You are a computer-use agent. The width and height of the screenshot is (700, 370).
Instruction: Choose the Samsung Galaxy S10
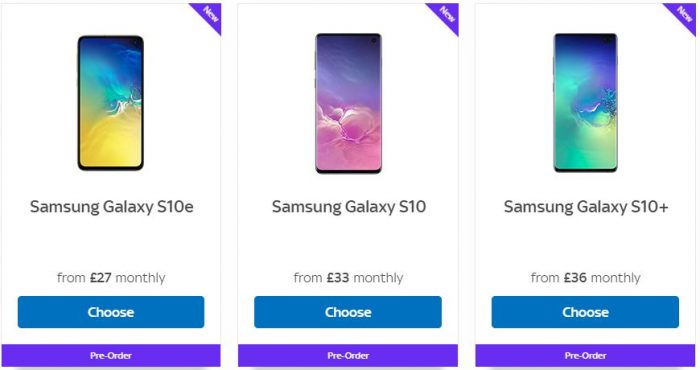point(348,312)
